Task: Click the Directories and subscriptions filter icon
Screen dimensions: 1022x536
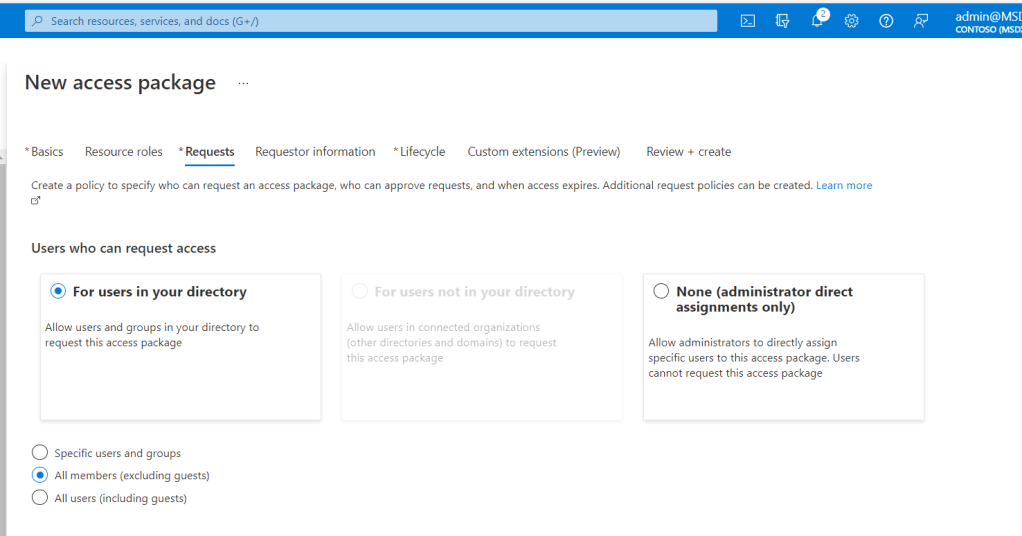Action: (x=782, y=21)
